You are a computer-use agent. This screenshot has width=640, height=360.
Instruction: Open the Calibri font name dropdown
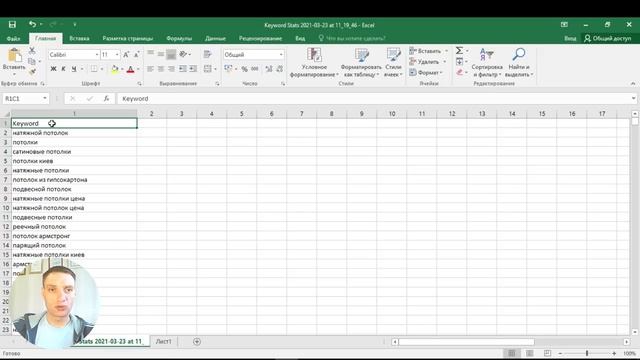97,55
